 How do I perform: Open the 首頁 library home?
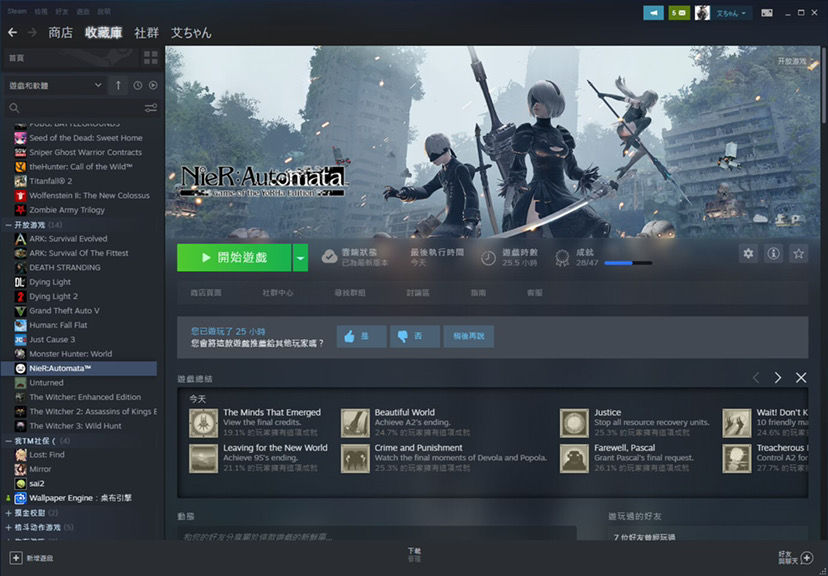(17, 58)
